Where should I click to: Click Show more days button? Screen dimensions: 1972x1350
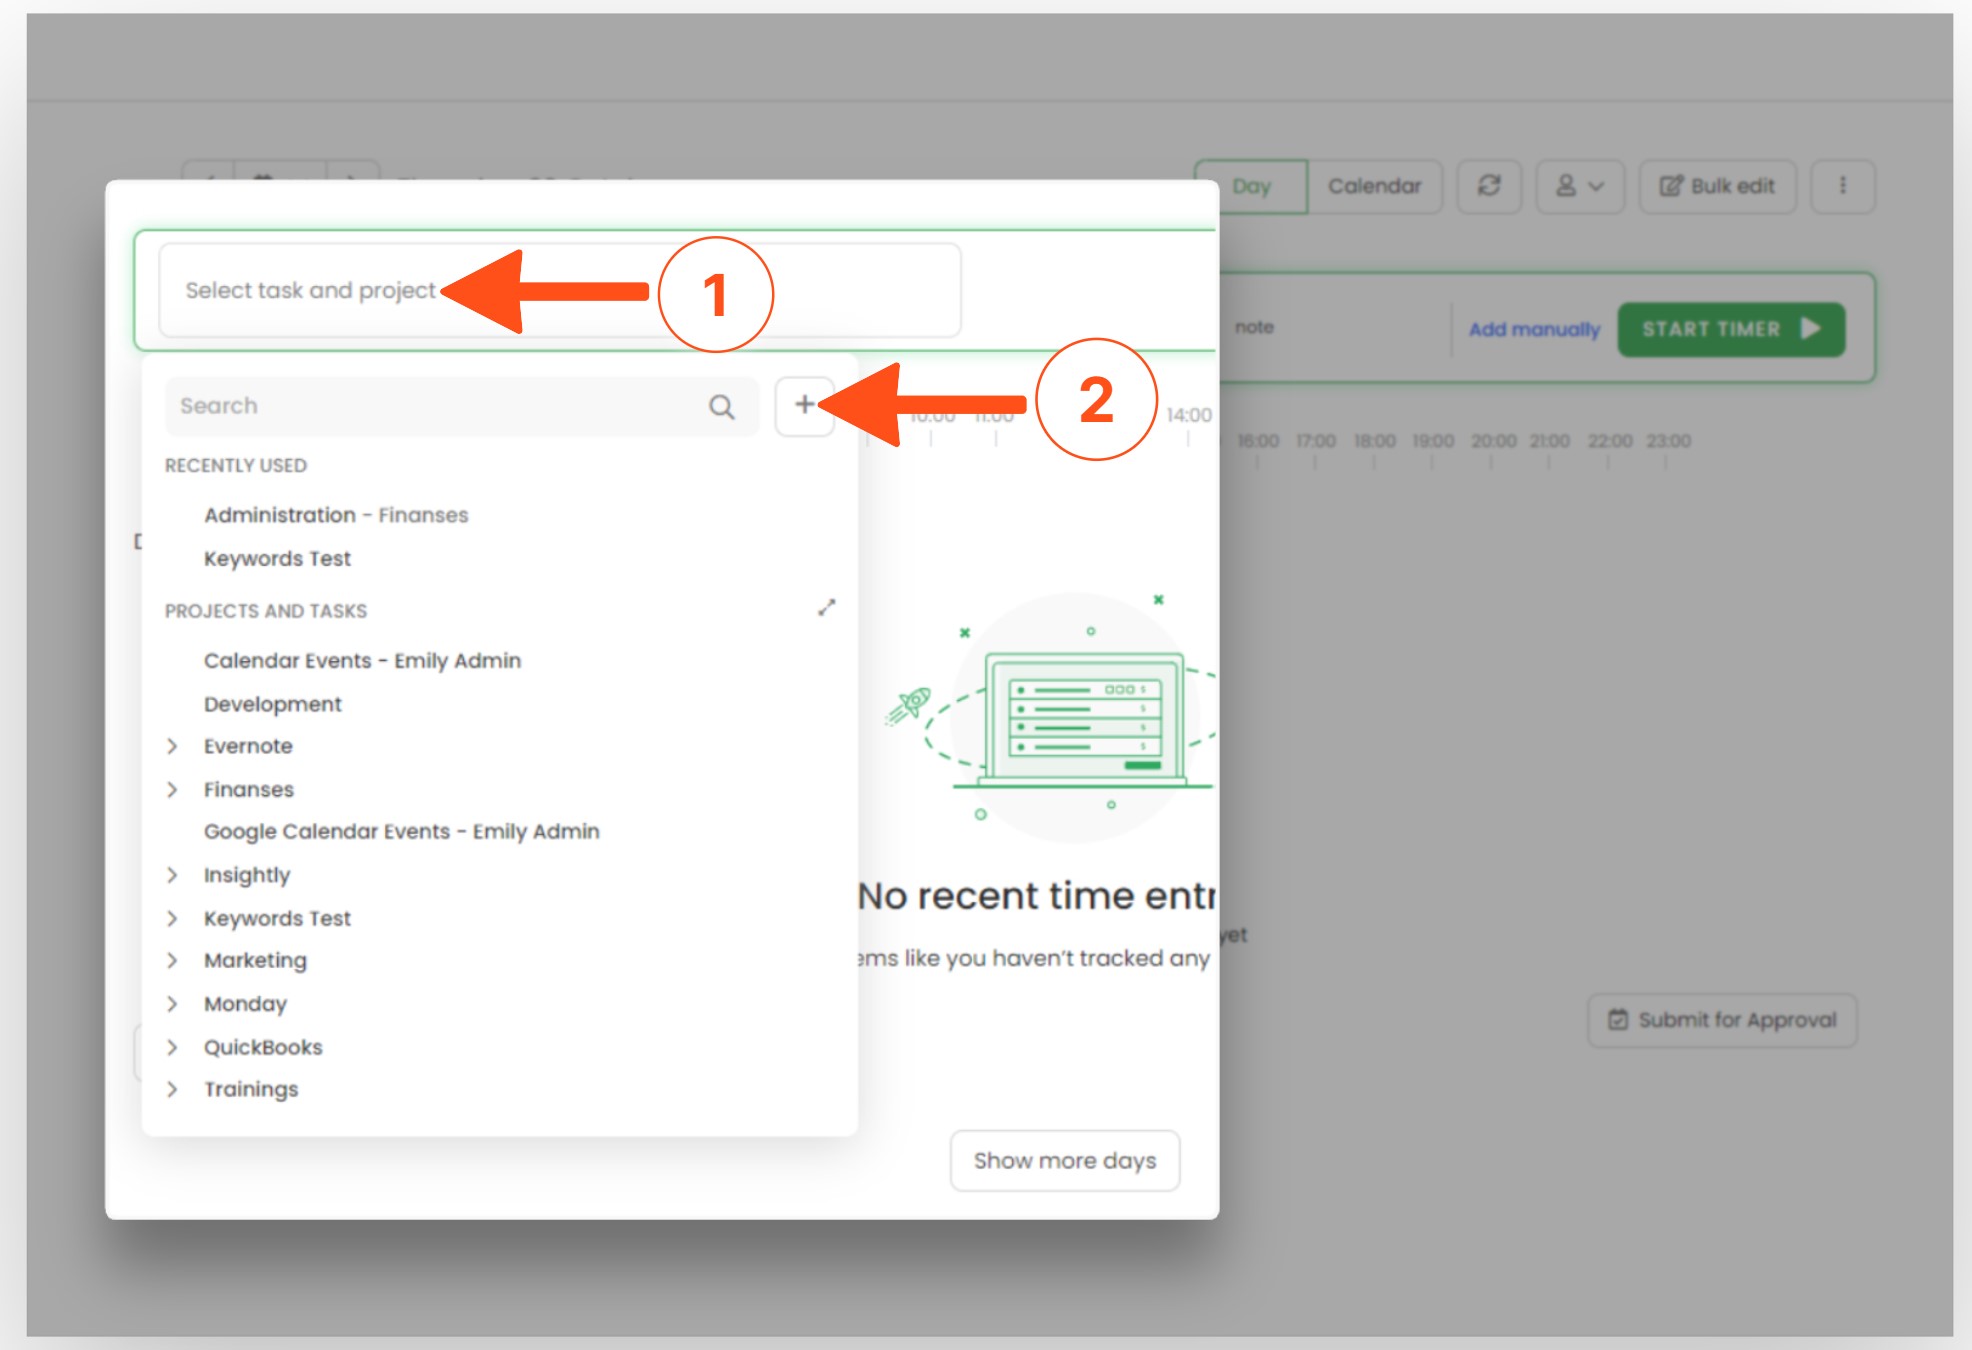coord(1064,1160)
